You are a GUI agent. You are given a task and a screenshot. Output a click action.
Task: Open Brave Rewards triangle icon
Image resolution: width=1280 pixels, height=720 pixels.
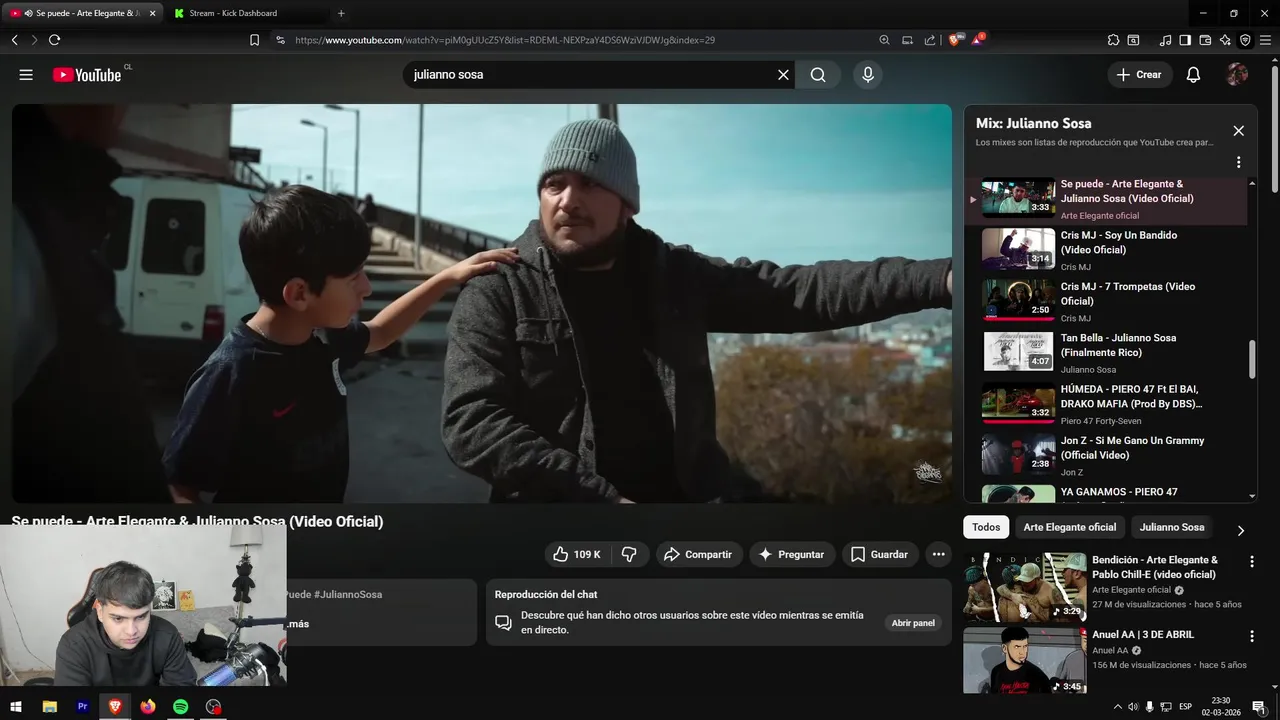978,40
